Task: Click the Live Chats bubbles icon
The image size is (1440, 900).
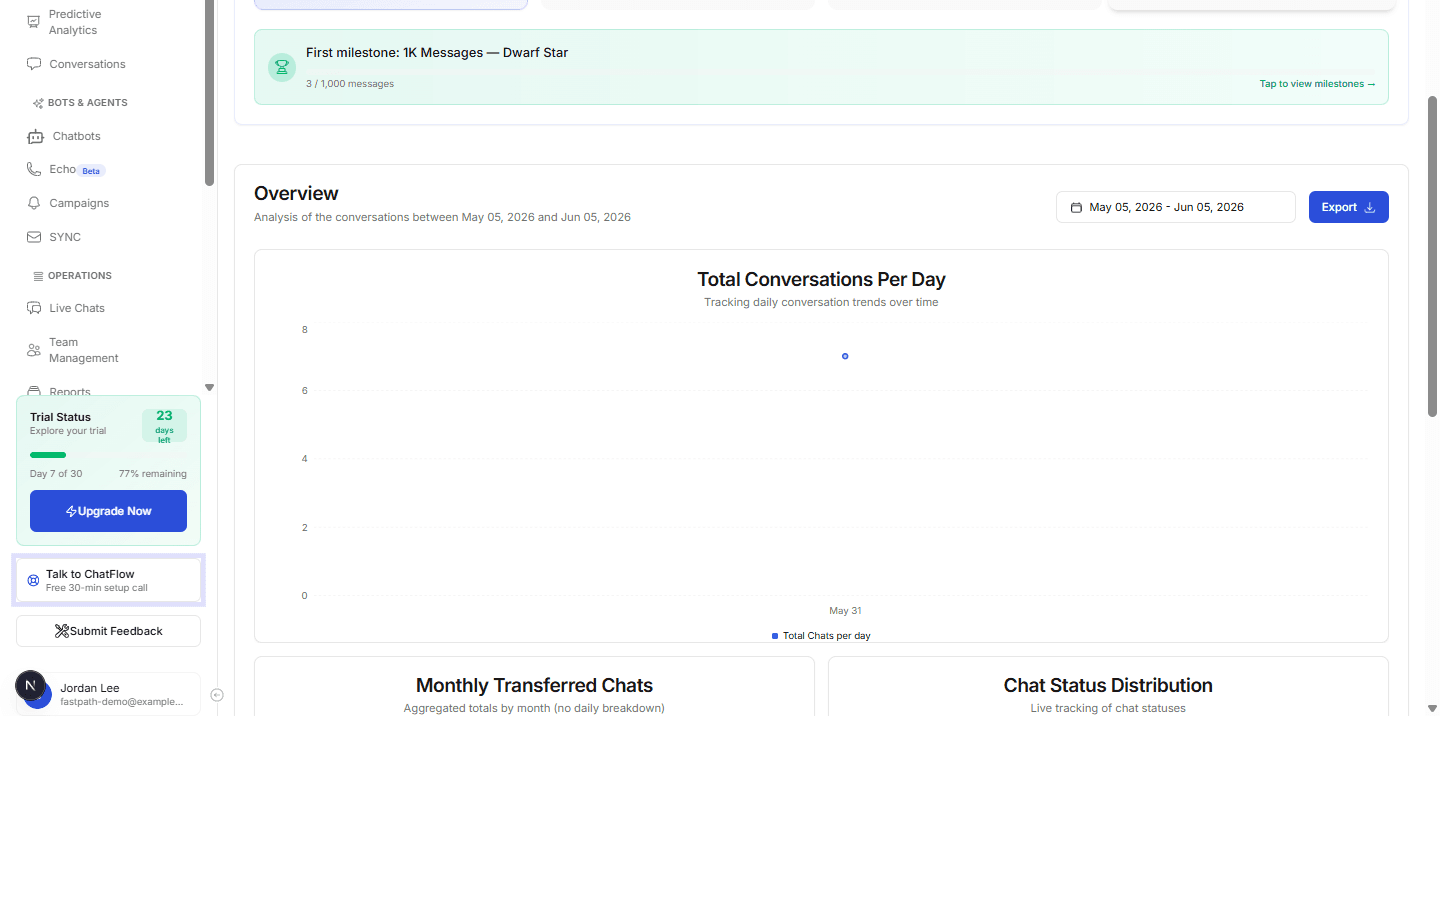Action: [x=34, y=308]
